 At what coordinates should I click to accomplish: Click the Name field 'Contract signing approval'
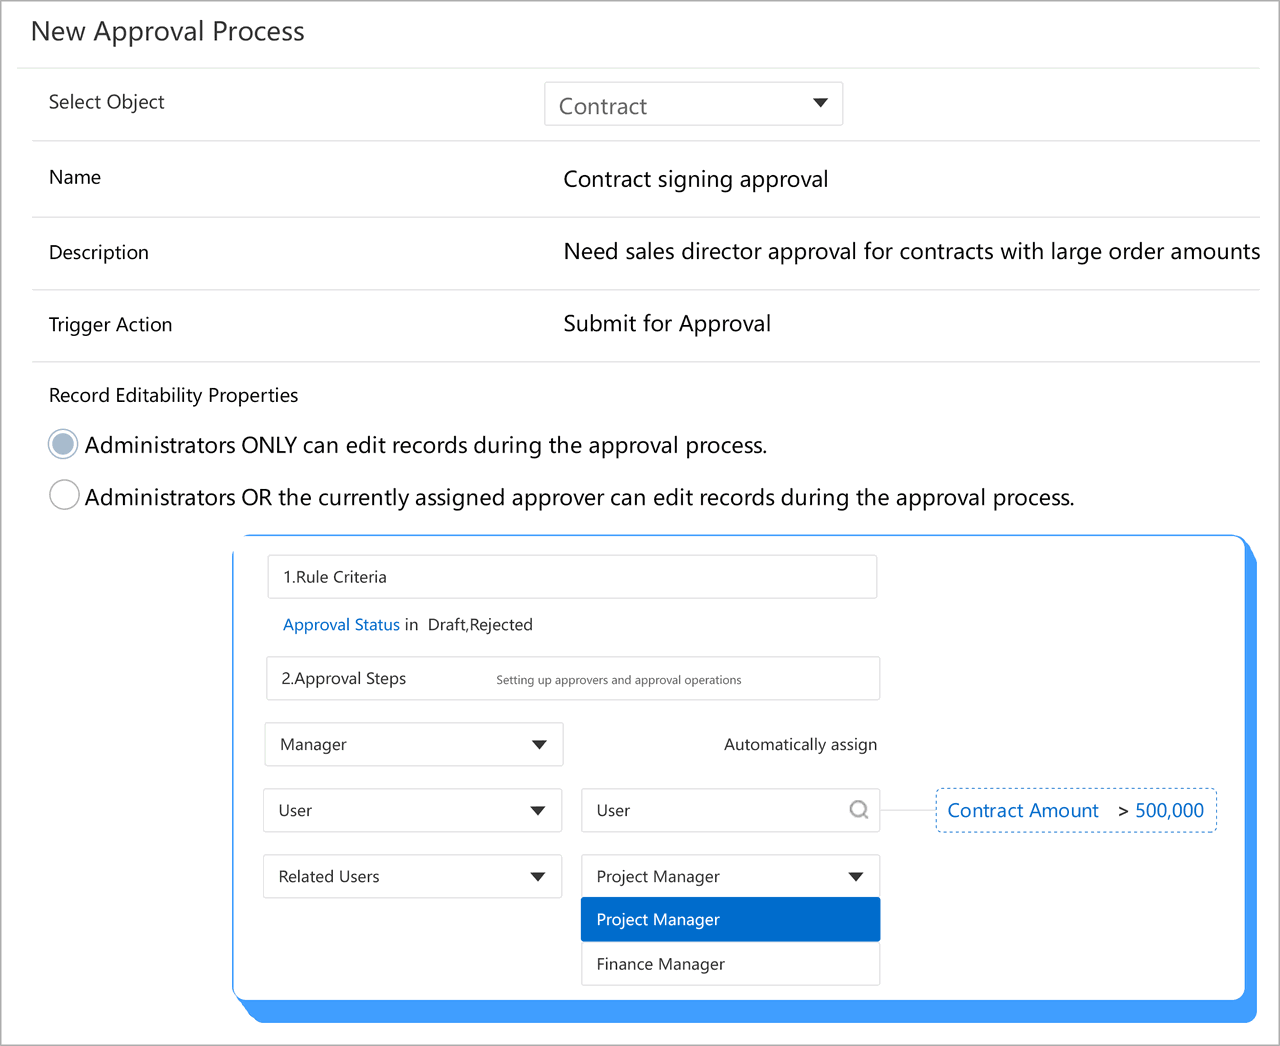pyautogui.click(x=696, y=180)
